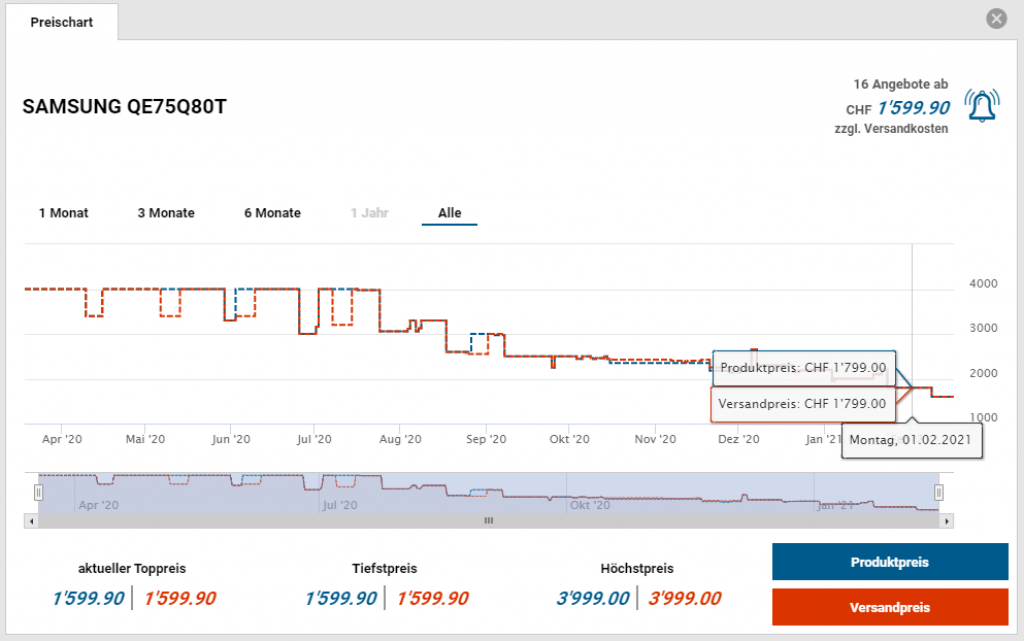
Task: Close the Preischart dialog with the X icon
Action: click(x=995, y=19)
